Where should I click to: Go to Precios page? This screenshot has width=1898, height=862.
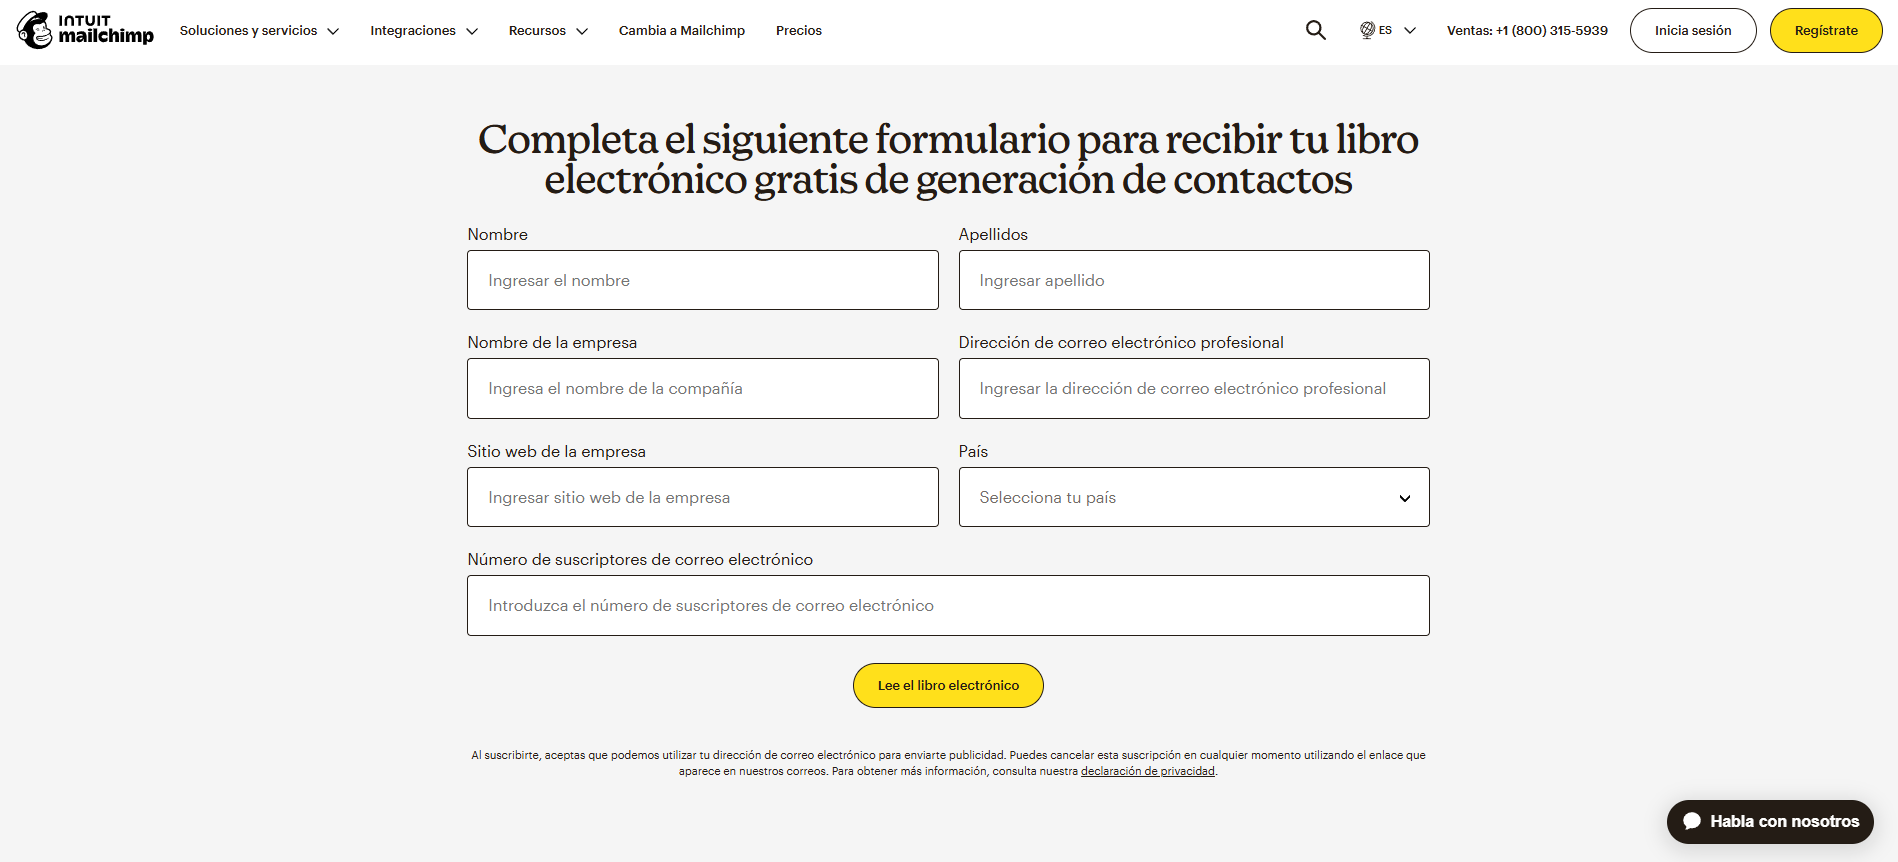[x=799, y=31]
